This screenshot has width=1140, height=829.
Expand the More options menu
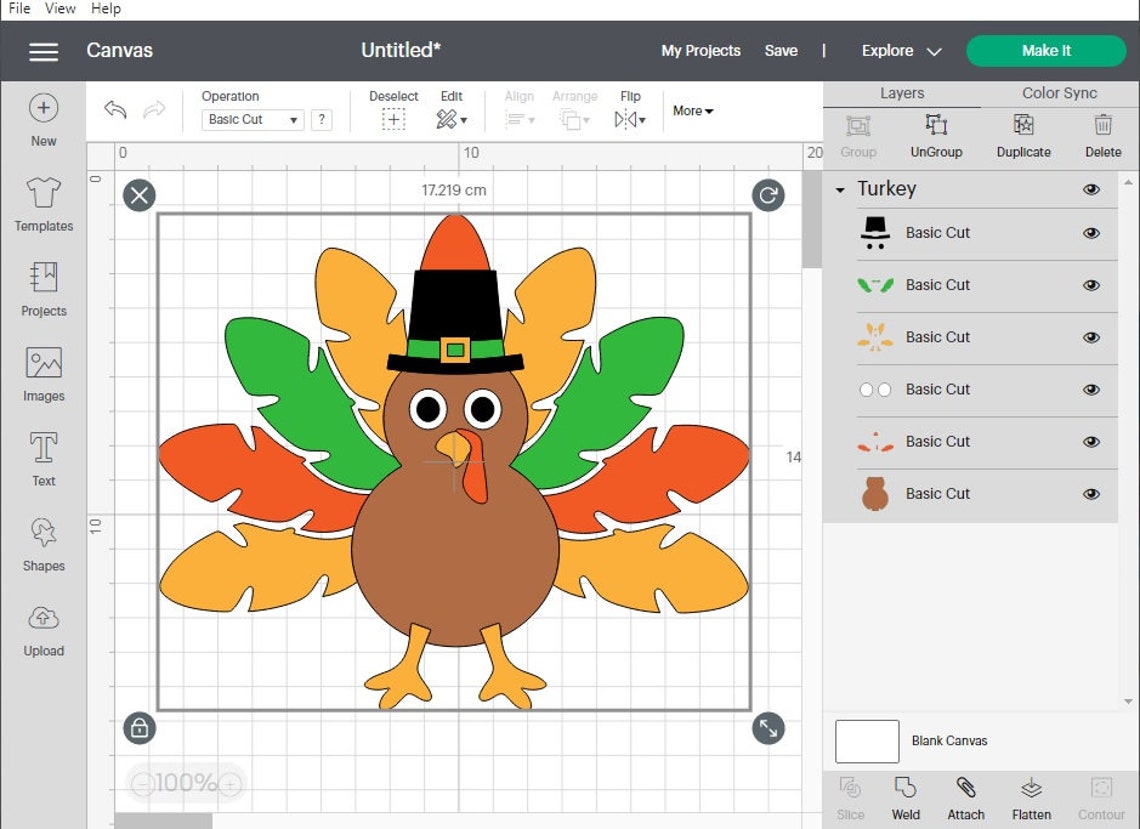pos(692,111)
